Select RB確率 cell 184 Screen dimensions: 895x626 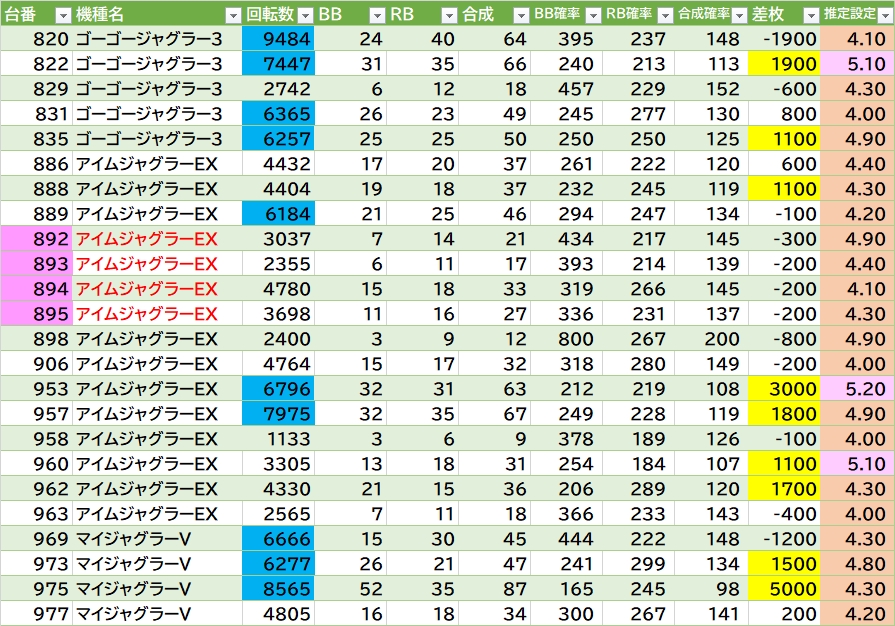[638, 464]
